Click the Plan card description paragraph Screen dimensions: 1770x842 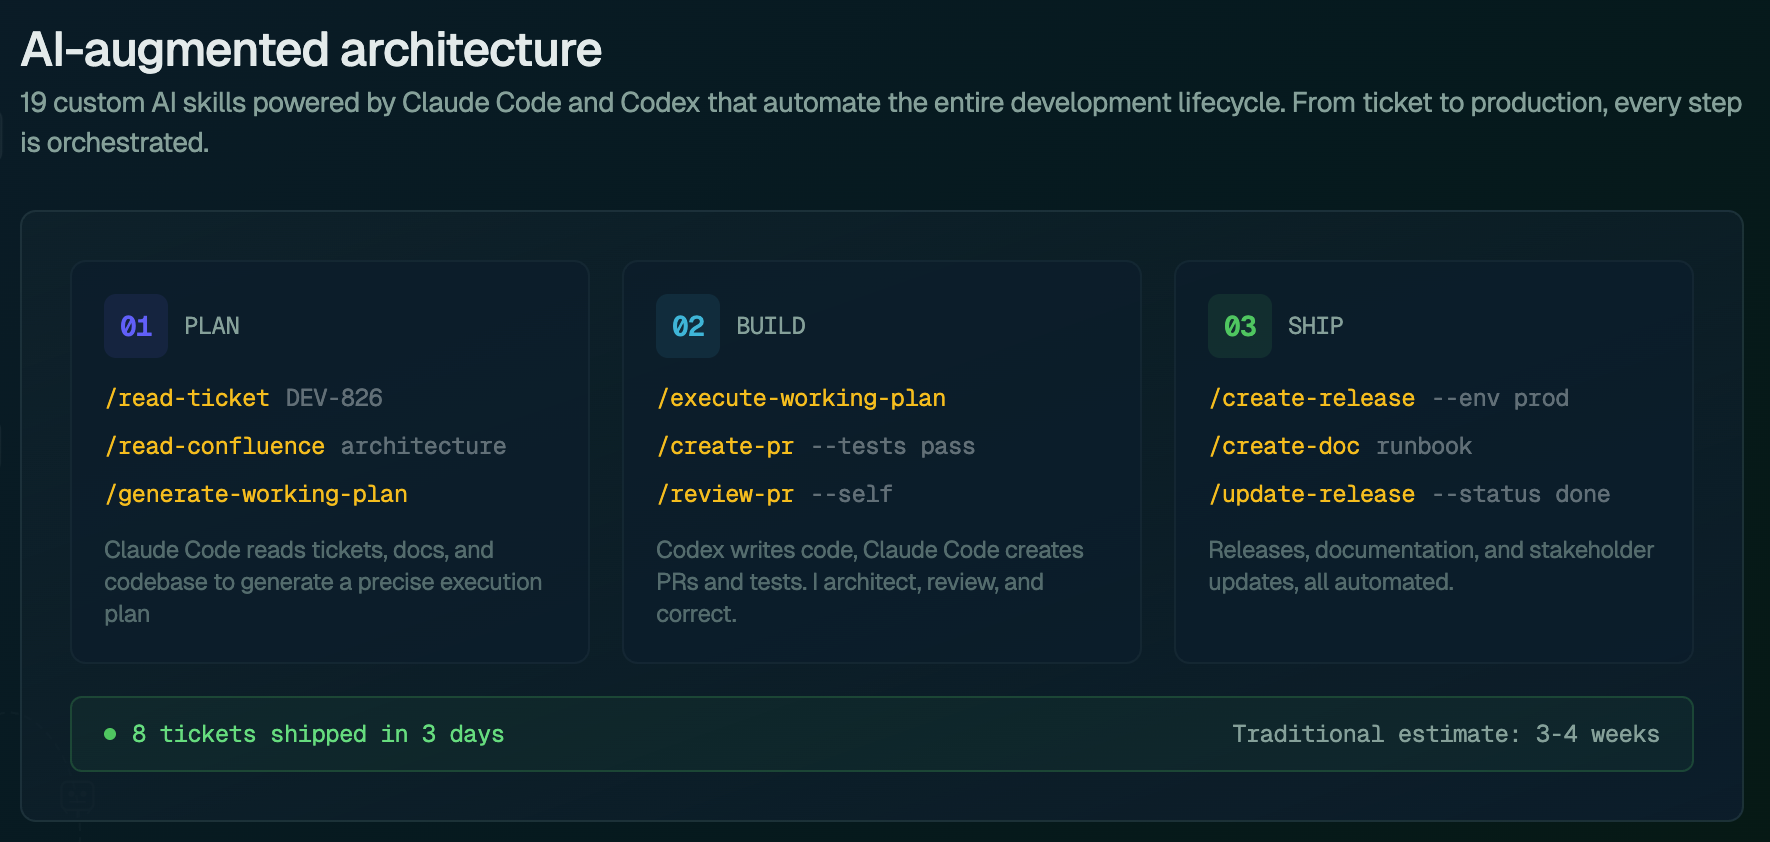point(323,582)
